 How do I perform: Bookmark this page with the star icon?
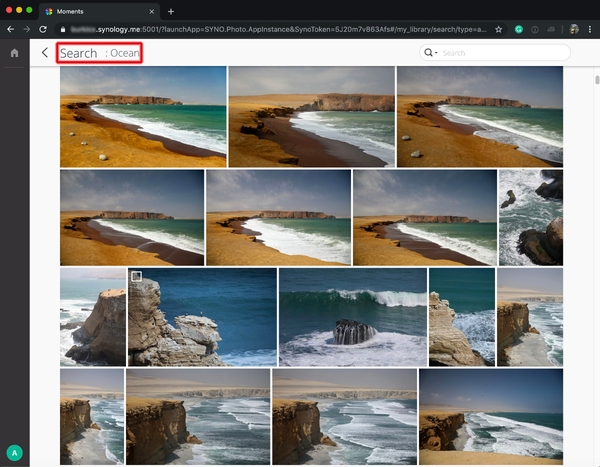[x=498, y=29]
